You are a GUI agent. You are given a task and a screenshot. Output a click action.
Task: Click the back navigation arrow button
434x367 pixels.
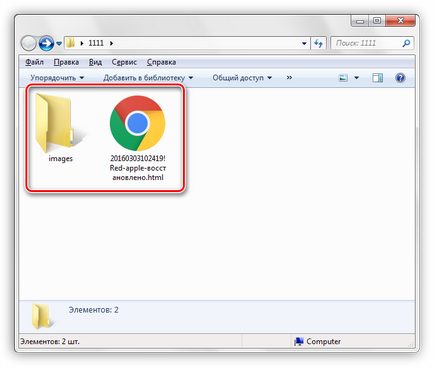(x=29, y=43)
